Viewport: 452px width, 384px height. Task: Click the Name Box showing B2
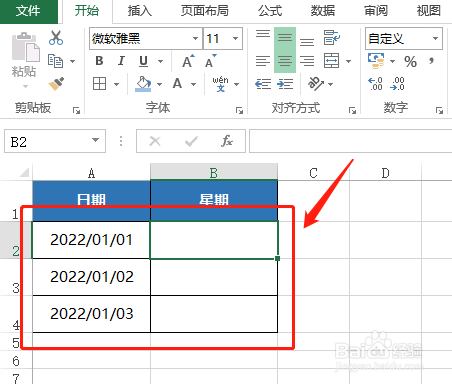pyautogui.click(x=55, y=141)
